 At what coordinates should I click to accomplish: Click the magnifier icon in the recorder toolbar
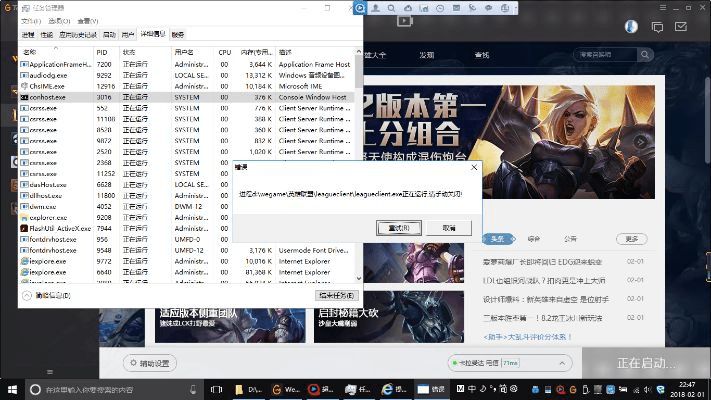click(391, 8)
